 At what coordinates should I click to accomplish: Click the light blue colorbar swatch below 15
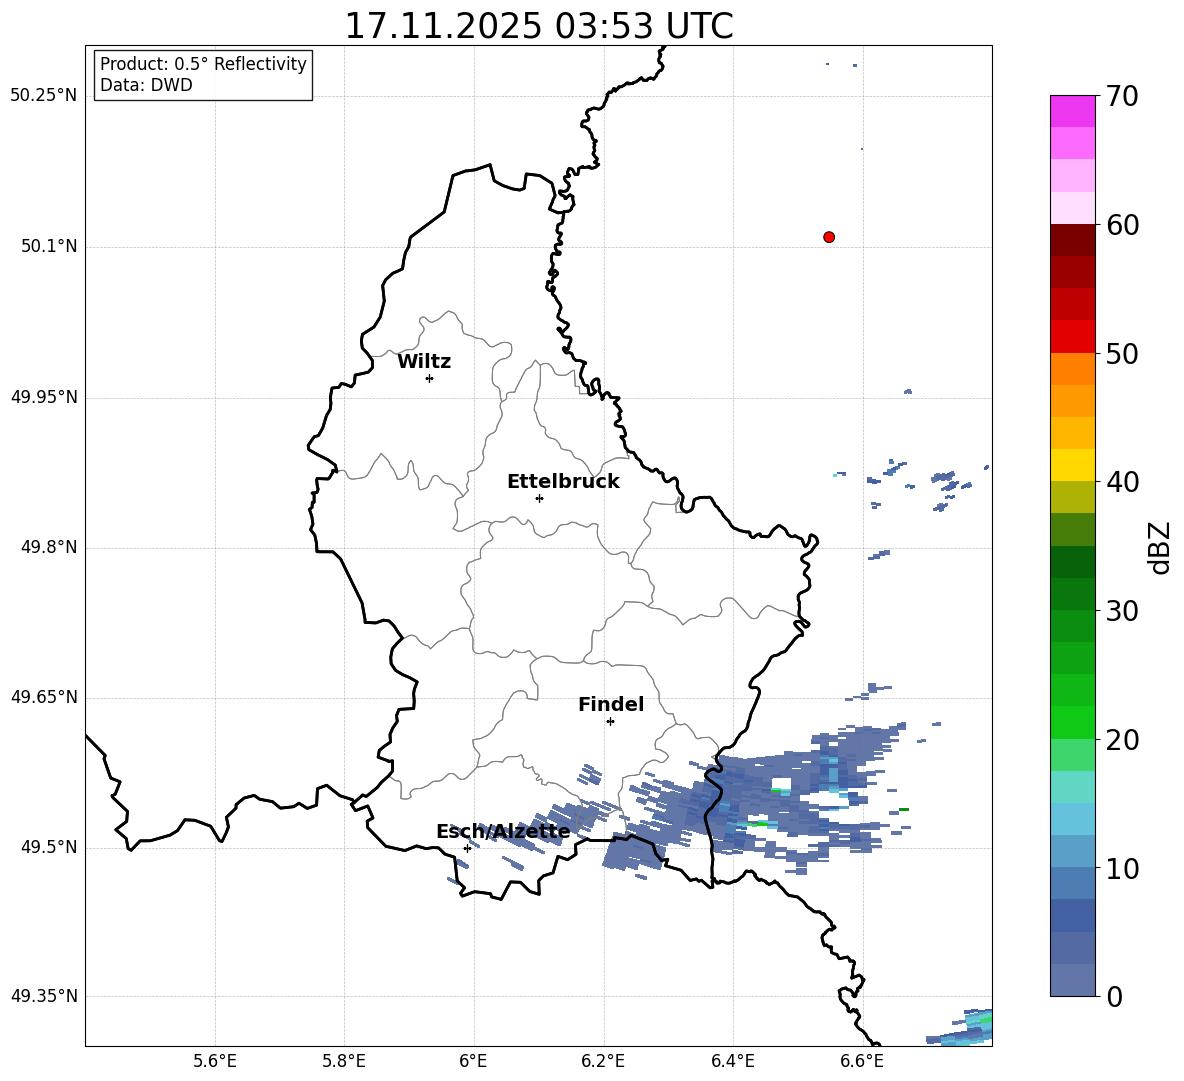click(1072, 819)
